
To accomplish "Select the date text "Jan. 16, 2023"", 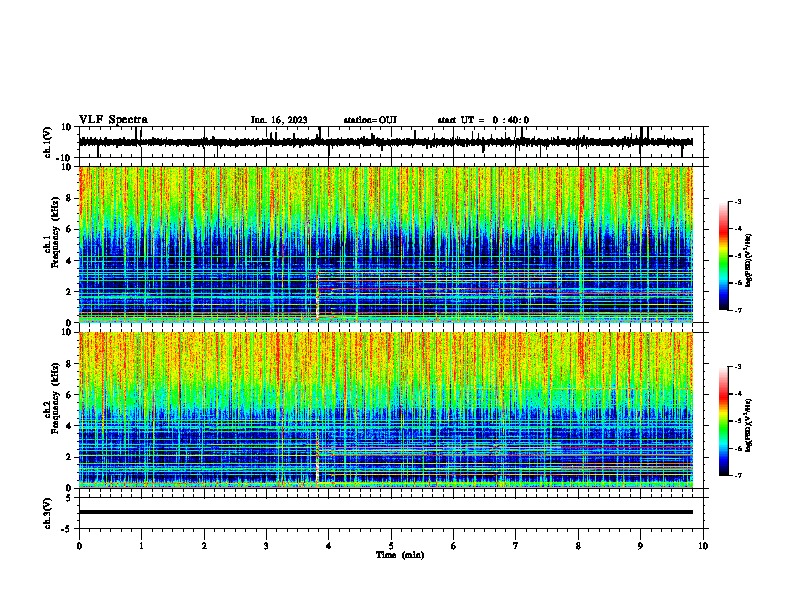I will [x=279, y=120].
